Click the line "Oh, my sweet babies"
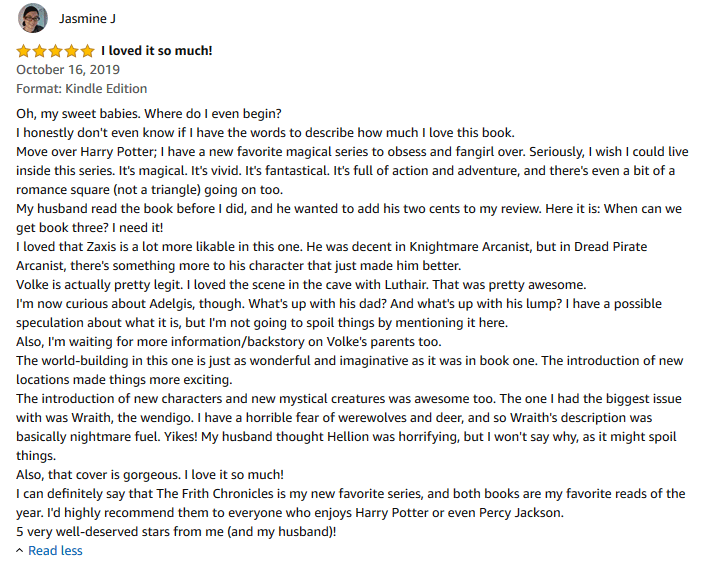720x568 pixels. (x=150, y=113)
